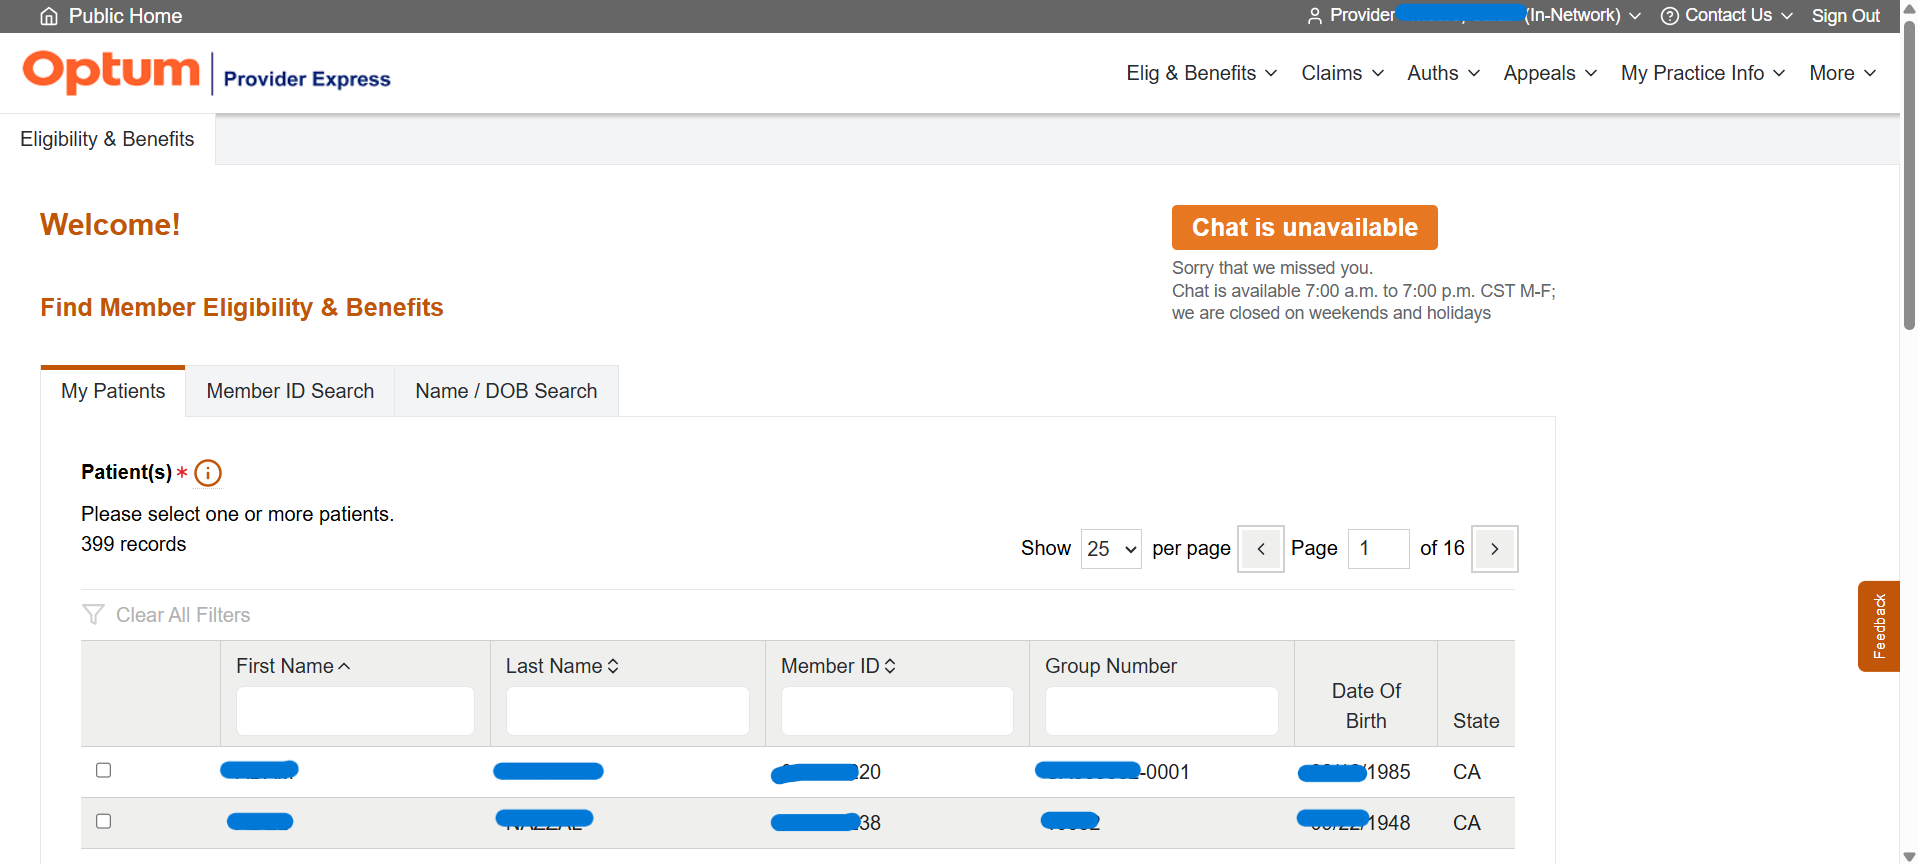Screen dimensions: 1918x864
Task: Click the First Name filter field
Action: (x=355, y=711)
